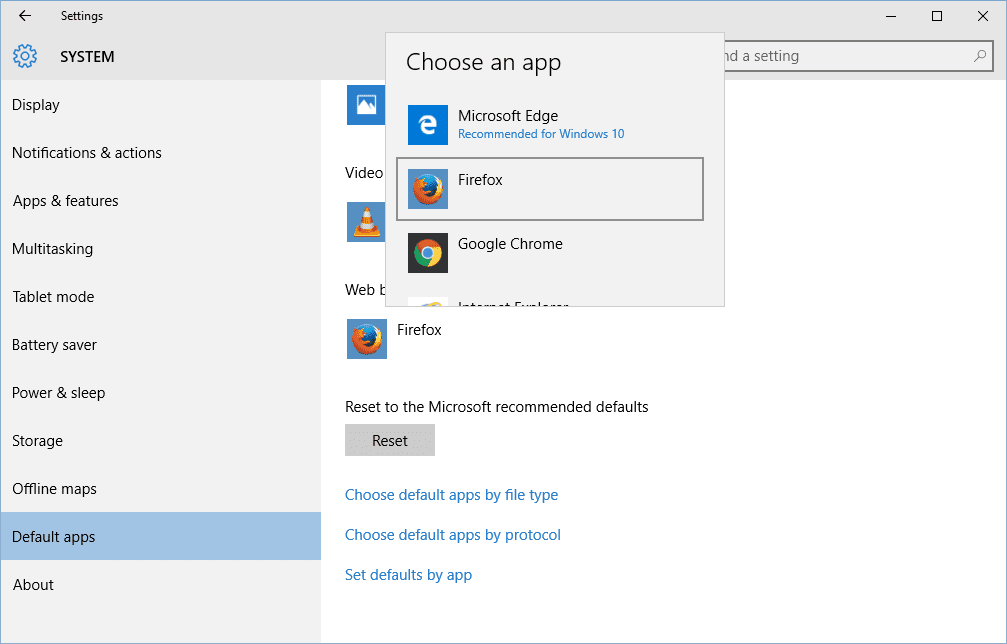Click the Set defaults by app link
The width and height of the screenshot is (1007, 644).
[x=408, y=575]
